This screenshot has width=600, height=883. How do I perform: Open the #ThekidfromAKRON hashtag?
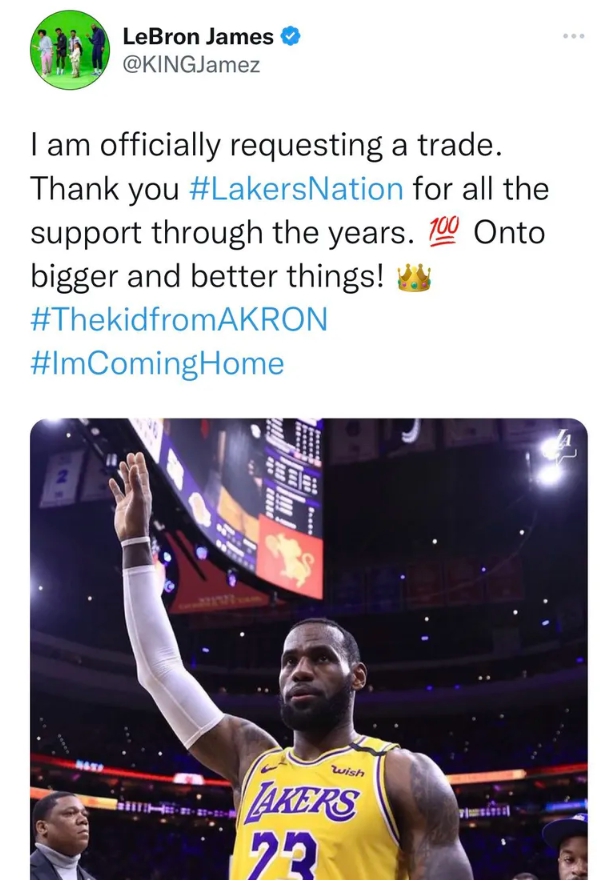click(178, 320)
